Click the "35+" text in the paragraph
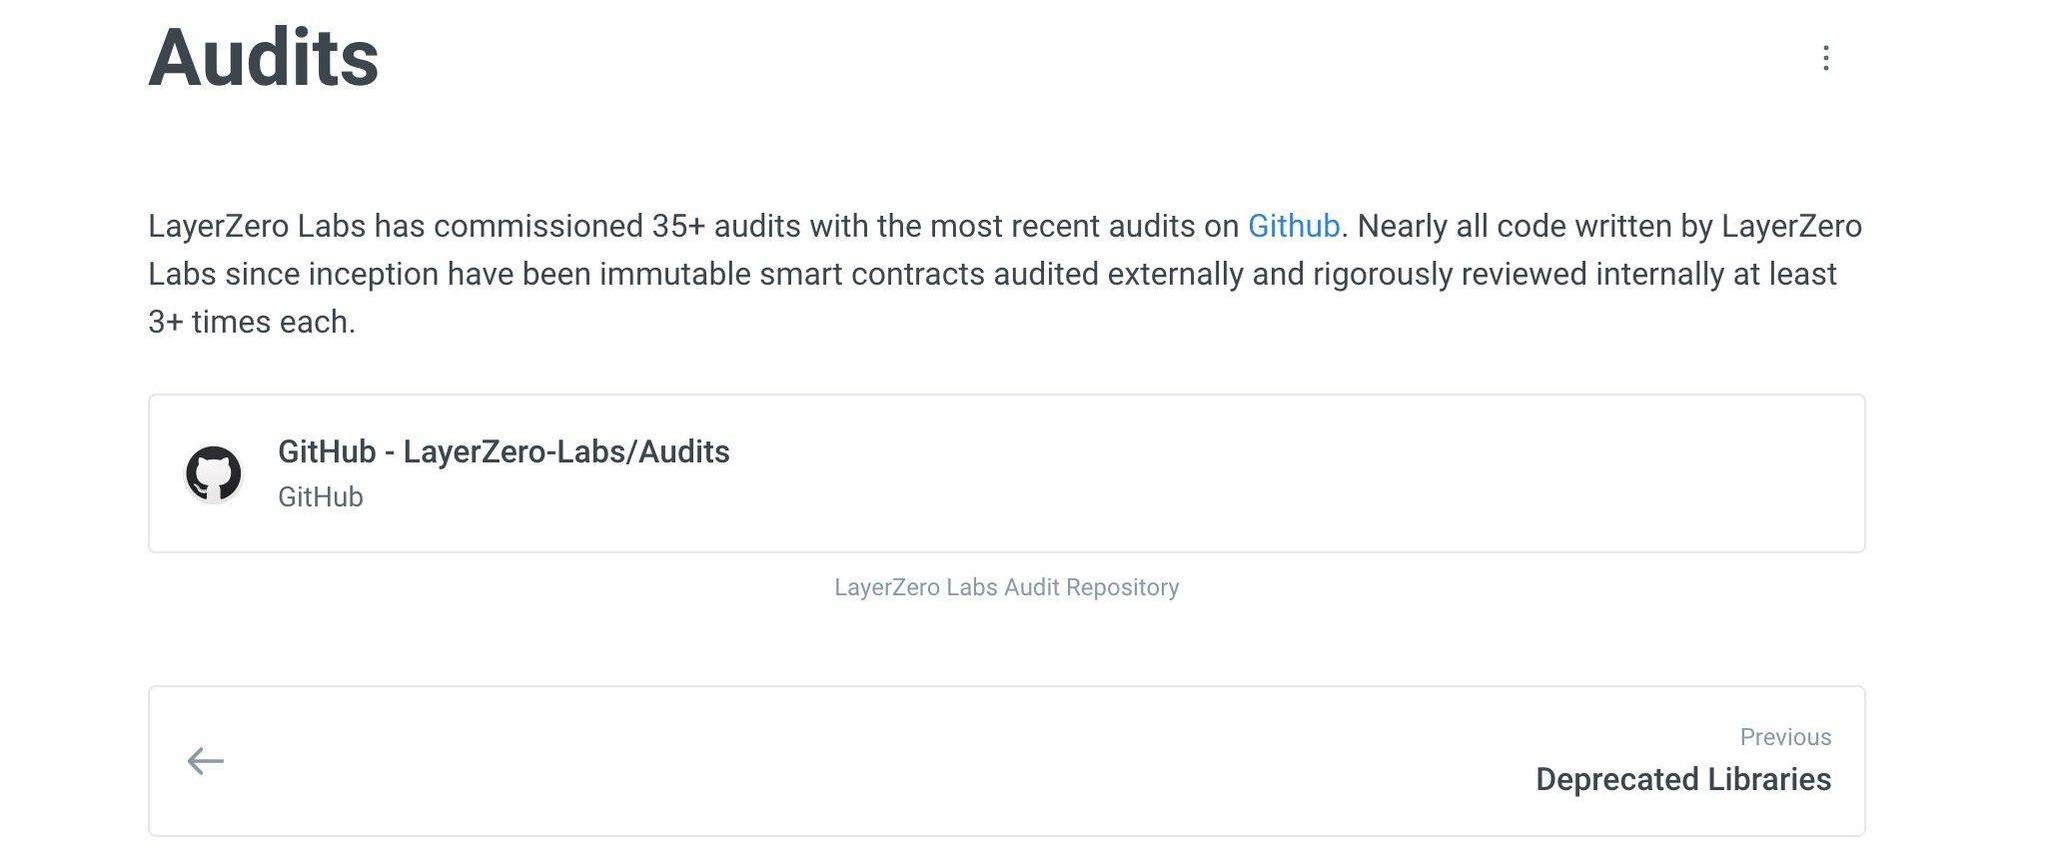Viewport: 2048px width, 847px height. pos(678,226)
